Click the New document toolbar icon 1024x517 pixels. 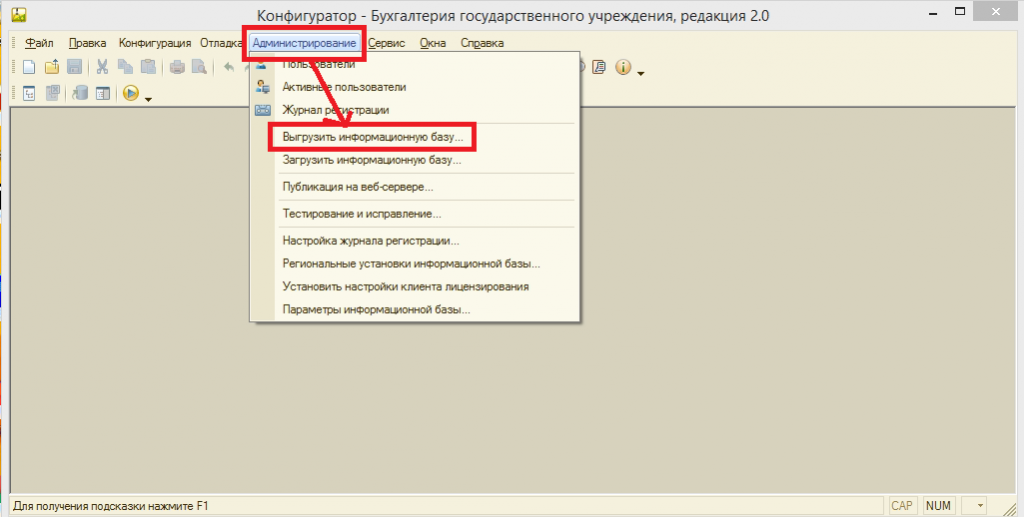point(29,68)
